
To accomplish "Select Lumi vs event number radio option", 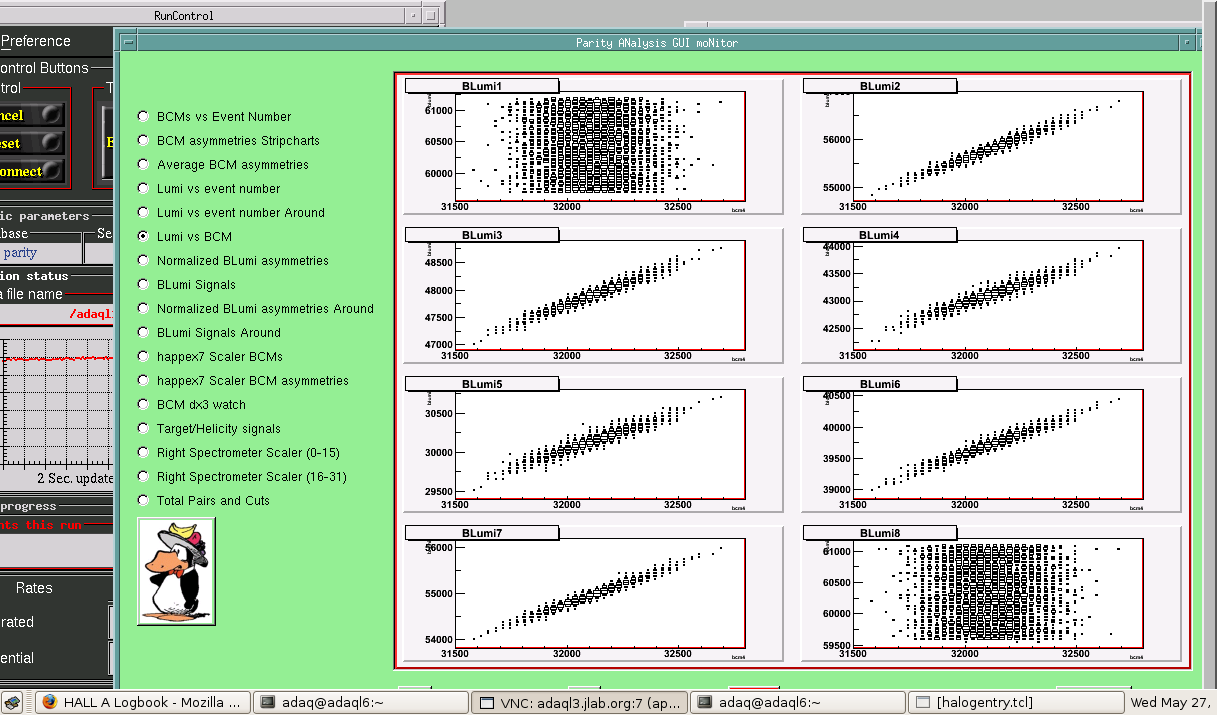I will (143, 189).
